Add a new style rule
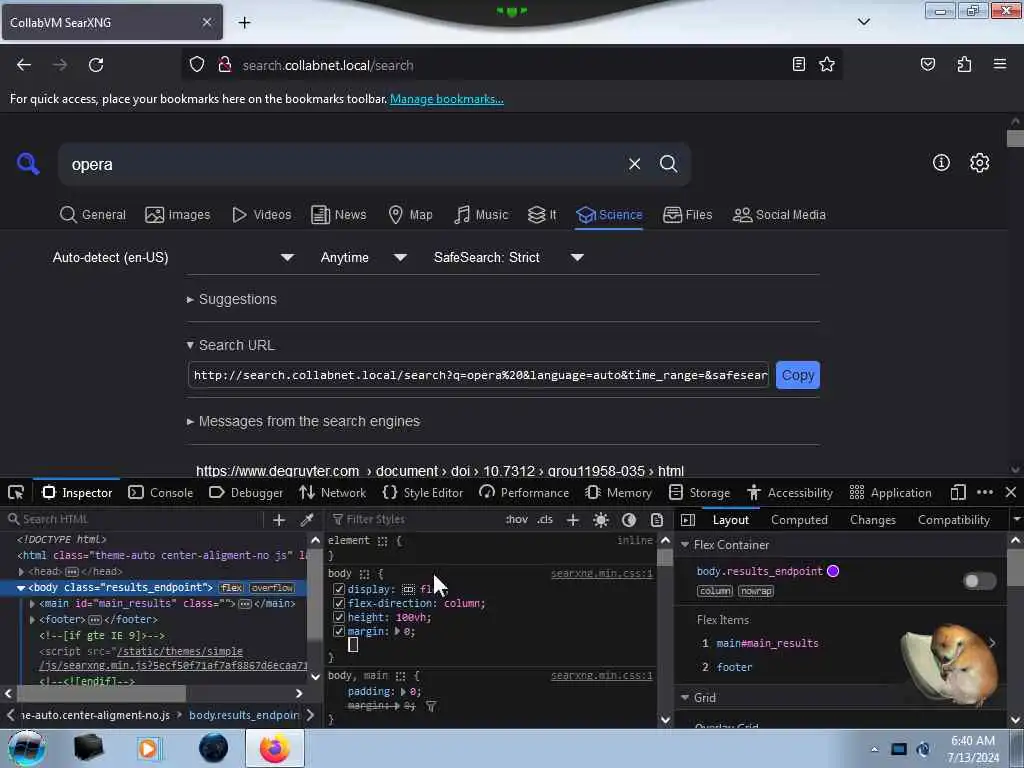 click(x=573, y=520)
